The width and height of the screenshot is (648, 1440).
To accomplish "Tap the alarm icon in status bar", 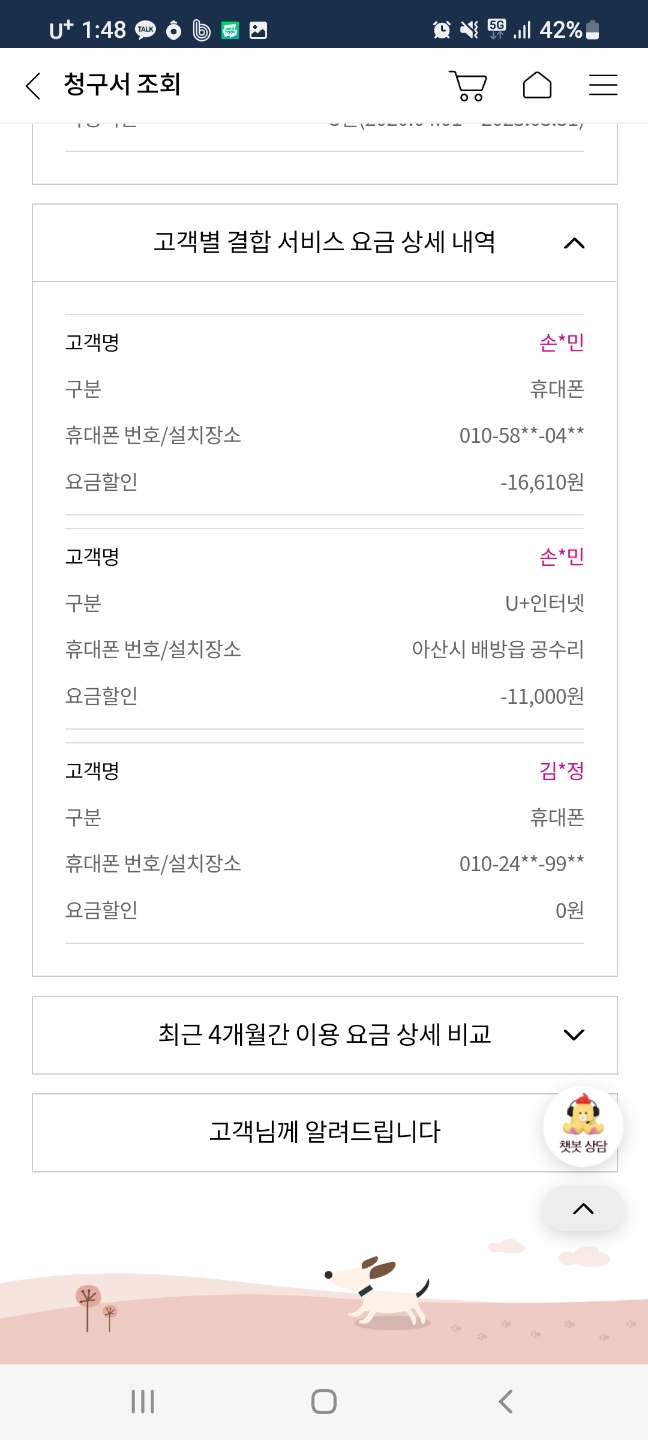I will click(x=442, y=30).
